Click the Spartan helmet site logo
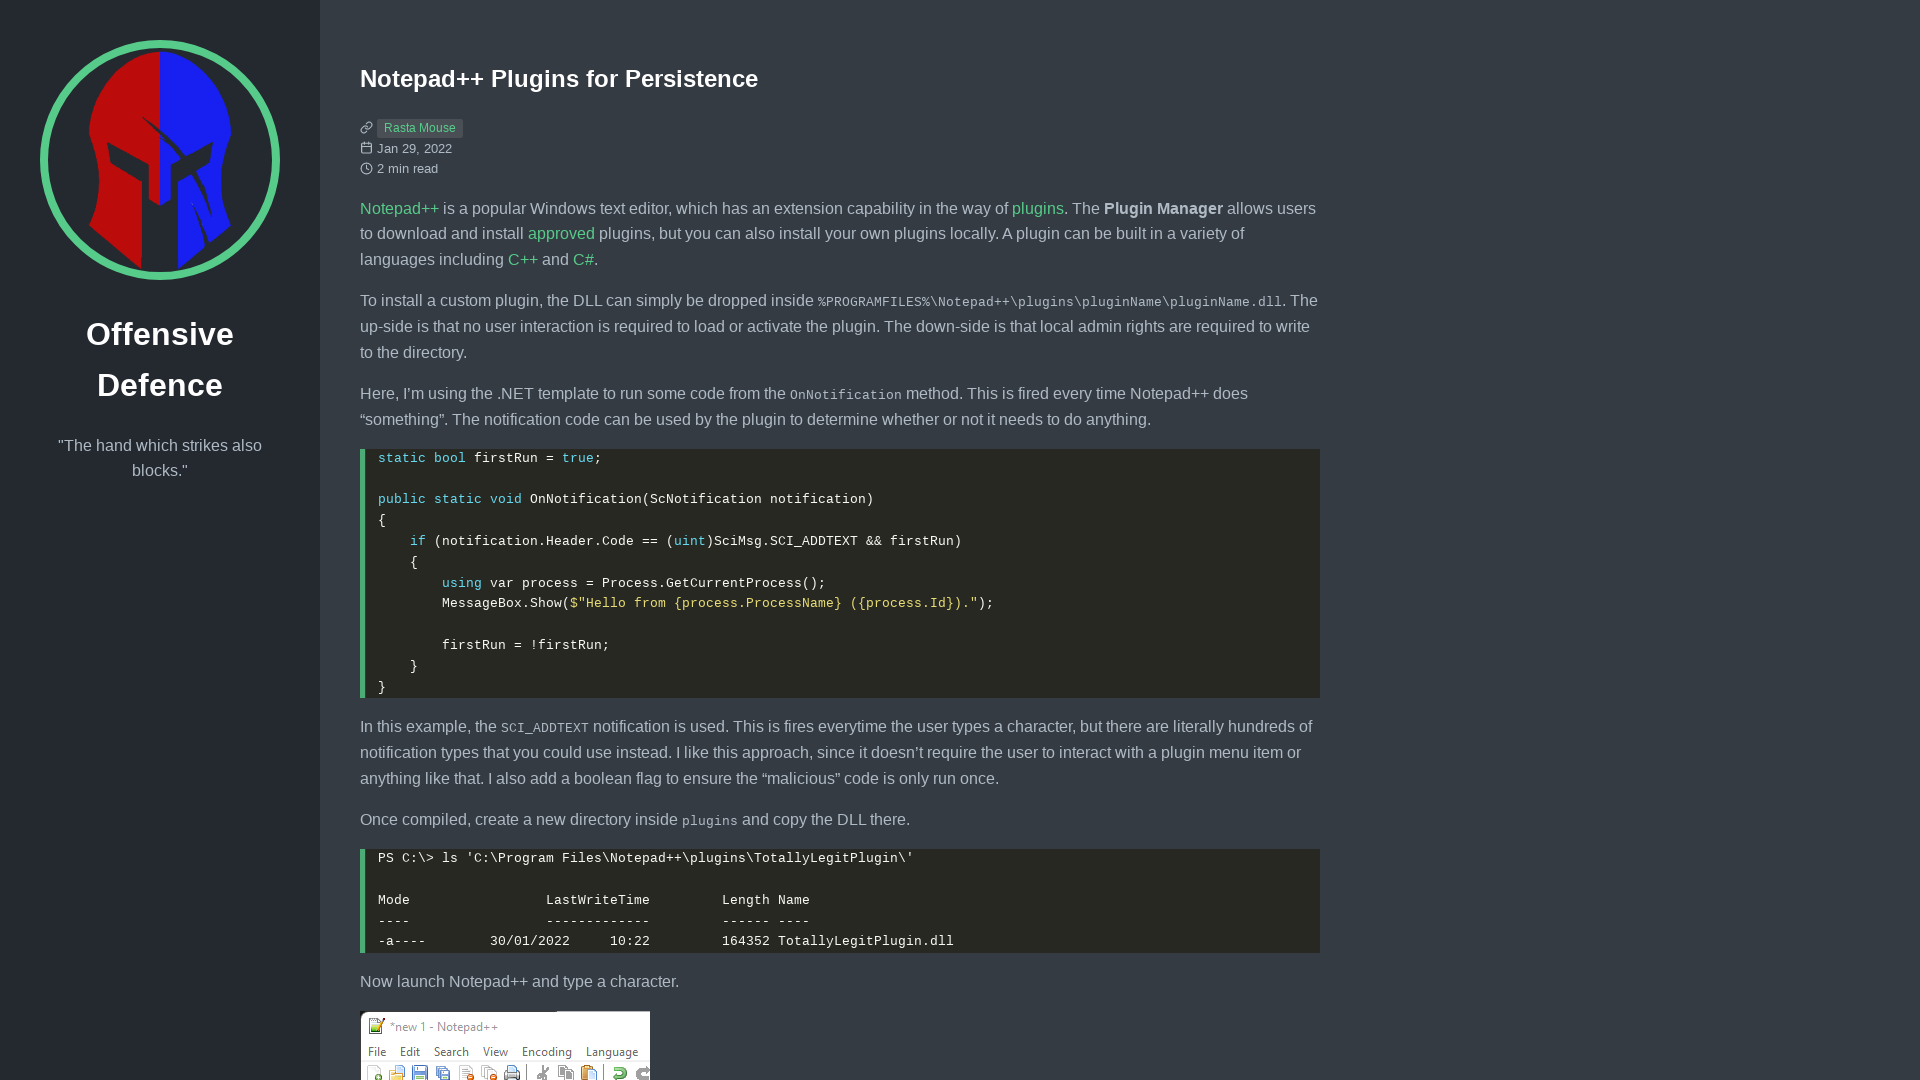Screen dimensions: 1920x1080 pyautogui.click(x=160, y=160)
